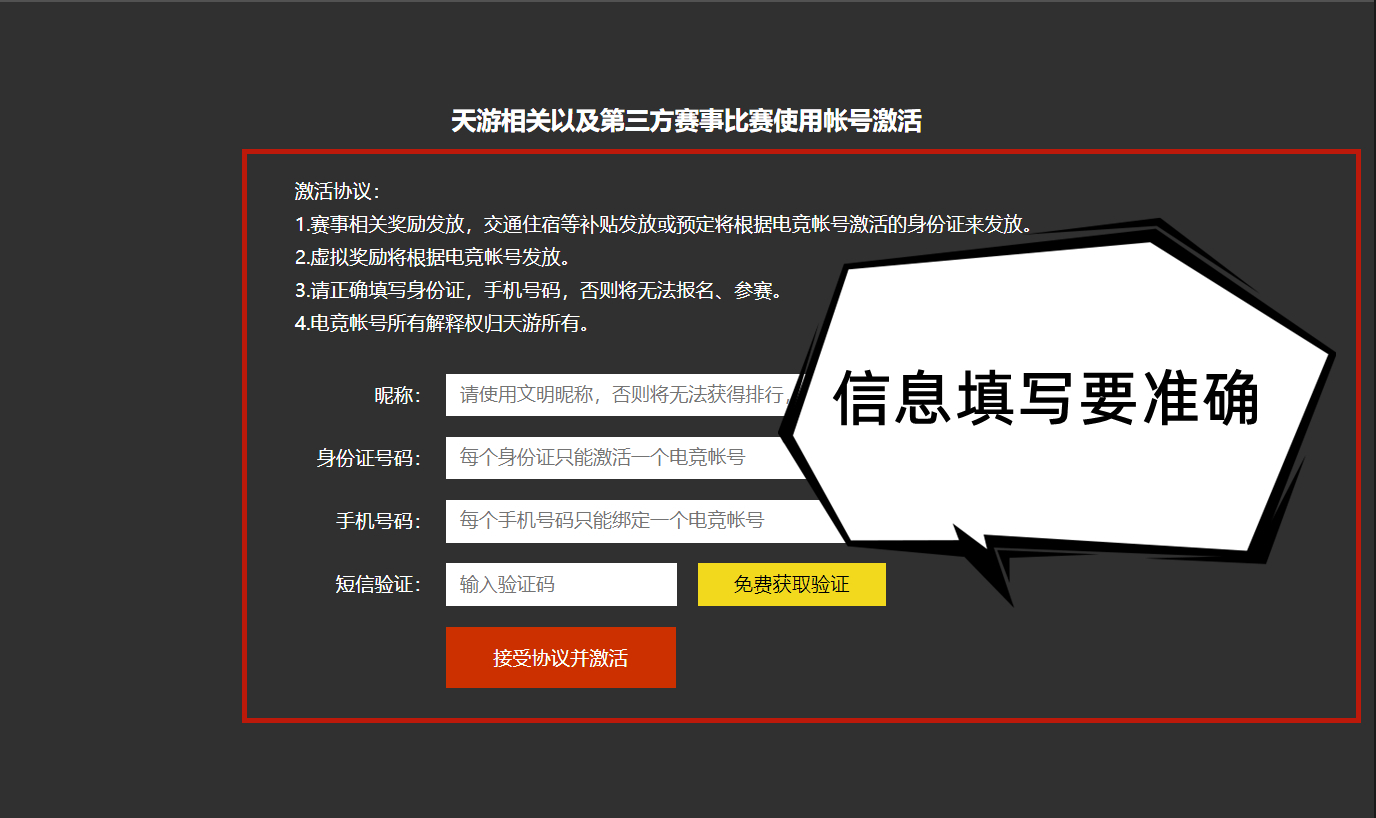Click the 昵称 field label
The image size is (1376, 818).
pyautogui.click(x=397, y=396)
